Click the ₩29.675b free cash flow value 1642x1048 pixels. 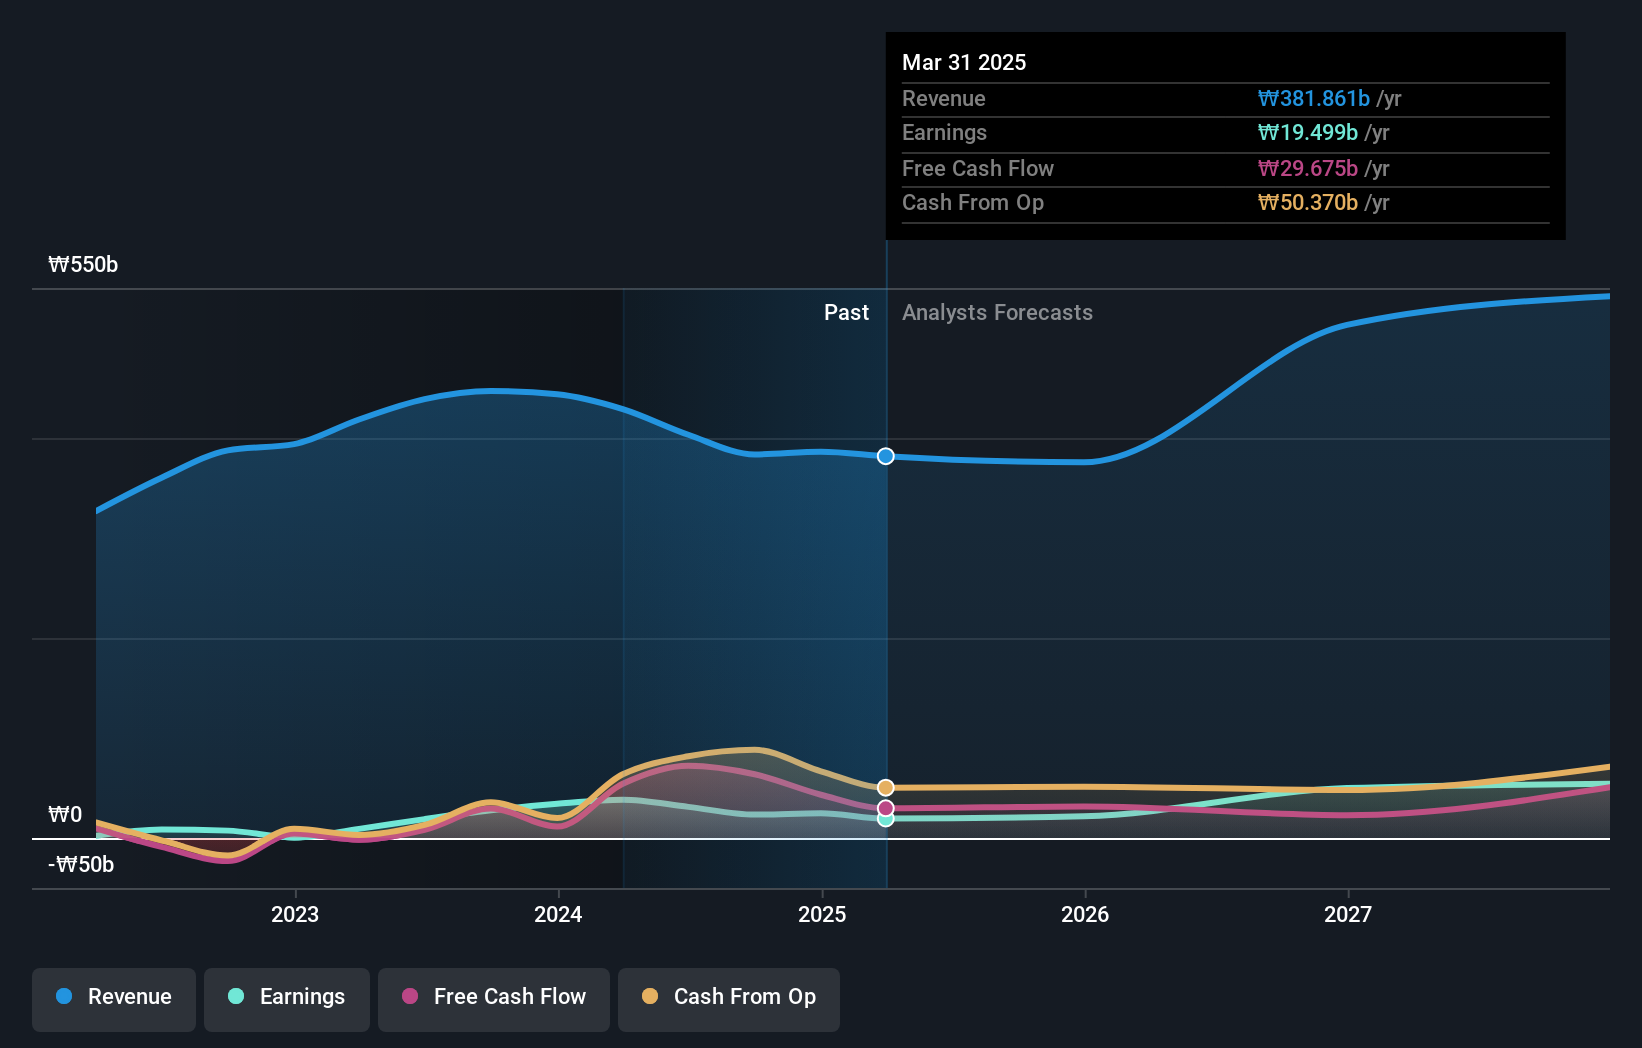[x=1308, y=168]
